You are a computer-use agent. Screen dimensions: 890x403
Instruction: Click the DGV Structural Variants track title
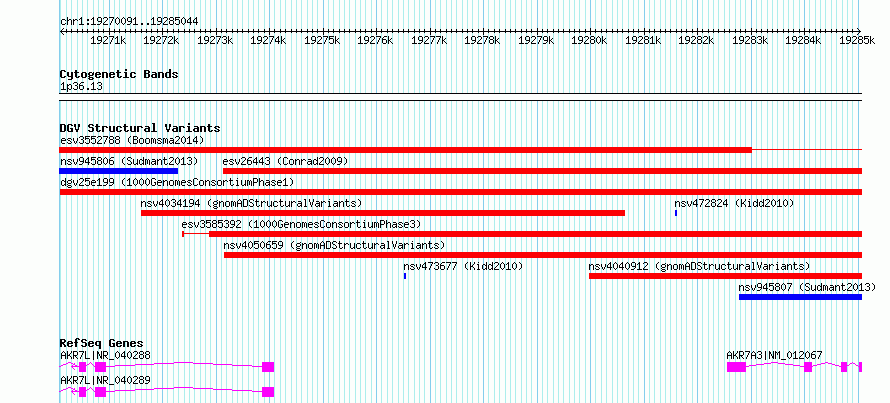[x=140, y=128]
